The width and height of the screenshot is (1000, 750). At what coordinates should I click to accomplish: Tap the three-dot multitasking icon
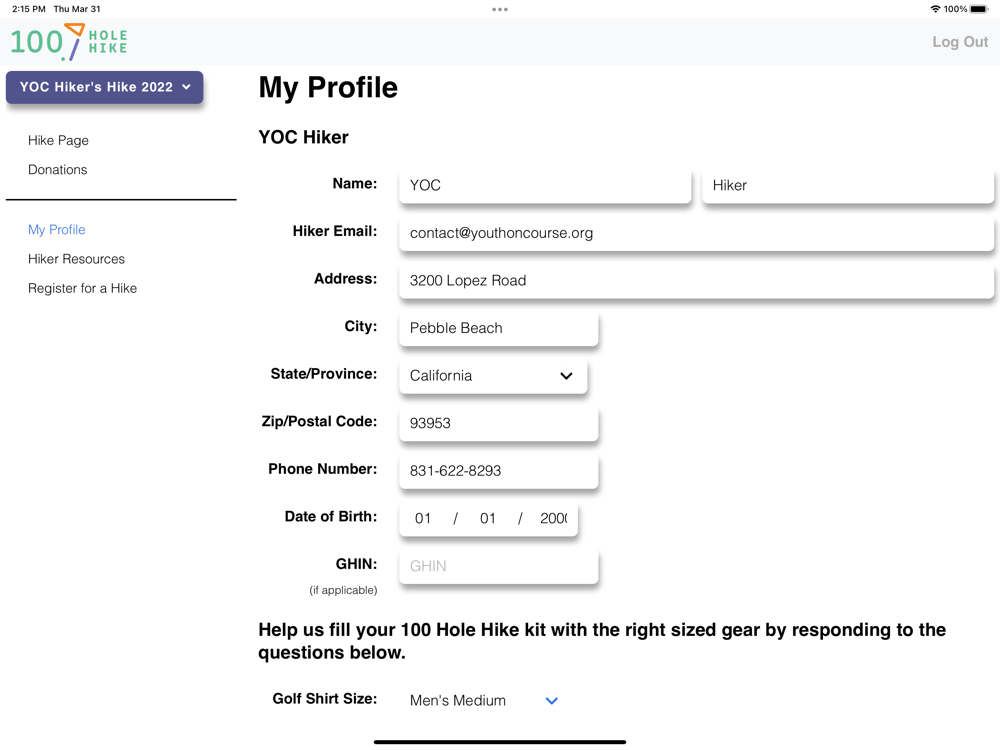(x=500, y=9)
